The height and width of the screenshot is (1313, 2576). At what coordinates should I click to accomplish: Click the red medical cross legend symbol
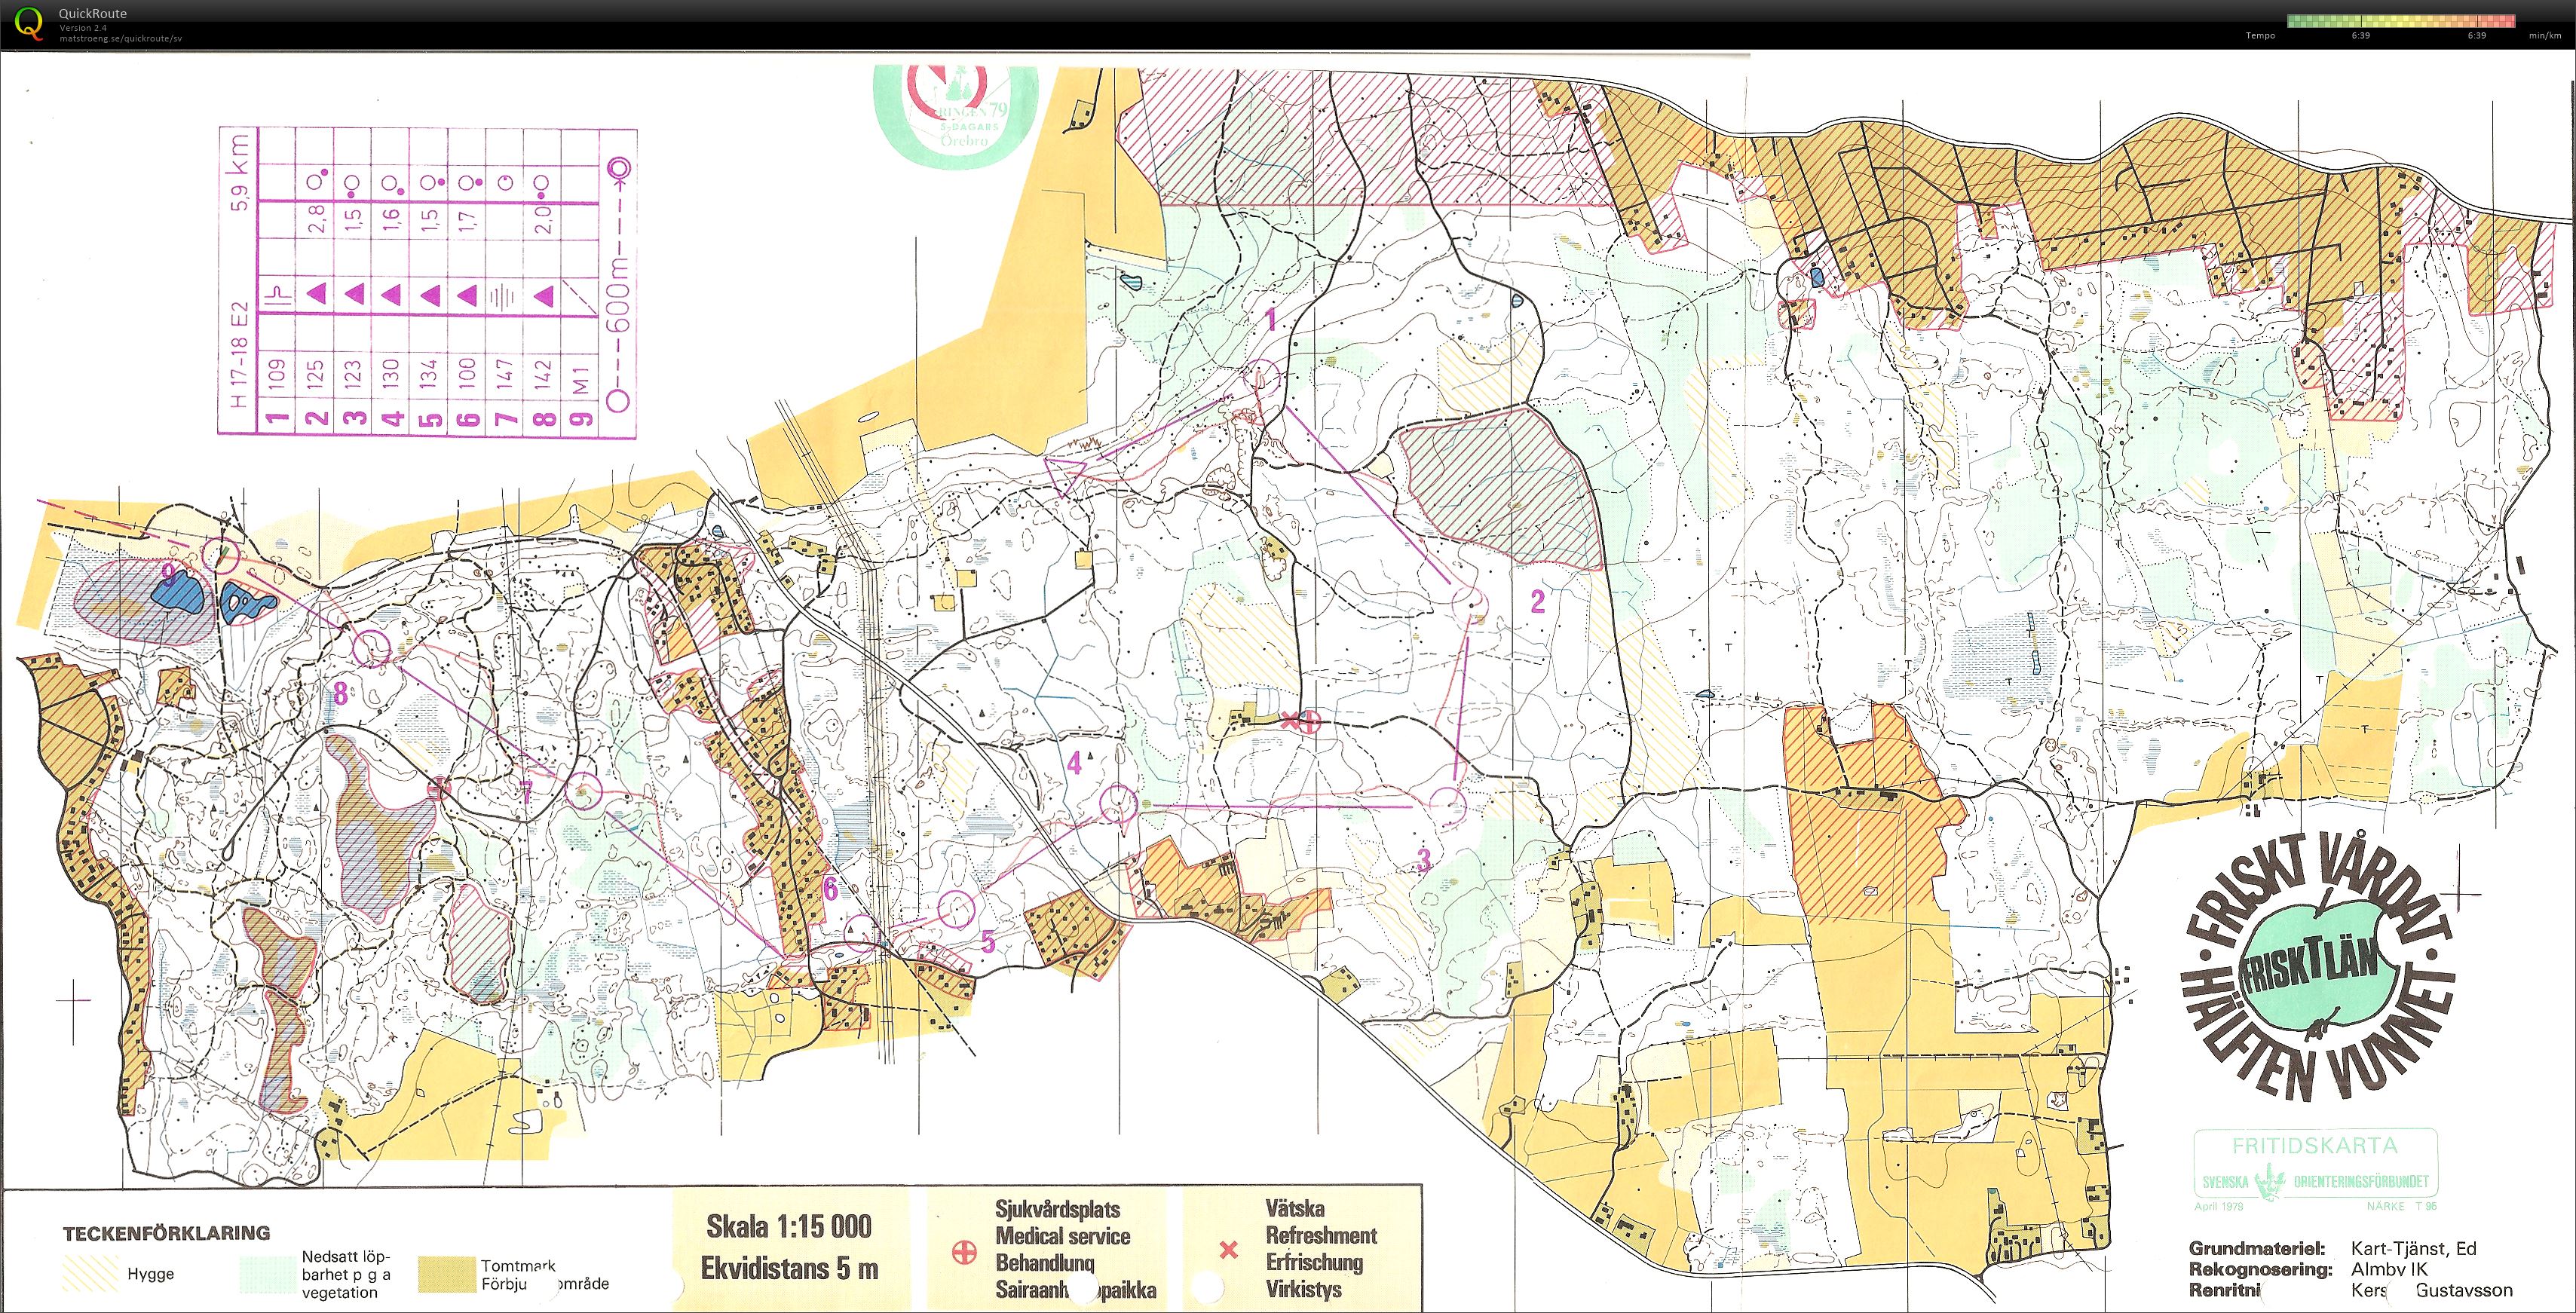click(x=964, y=1252)
